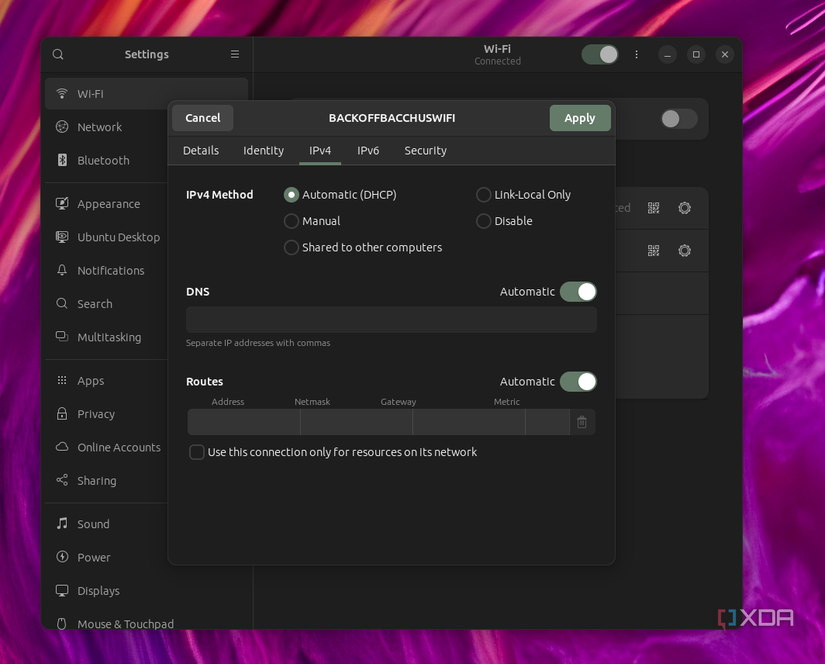This screenshot has height=664, width=825.
Task: Click the route Address field
Action: pos(244,422)
